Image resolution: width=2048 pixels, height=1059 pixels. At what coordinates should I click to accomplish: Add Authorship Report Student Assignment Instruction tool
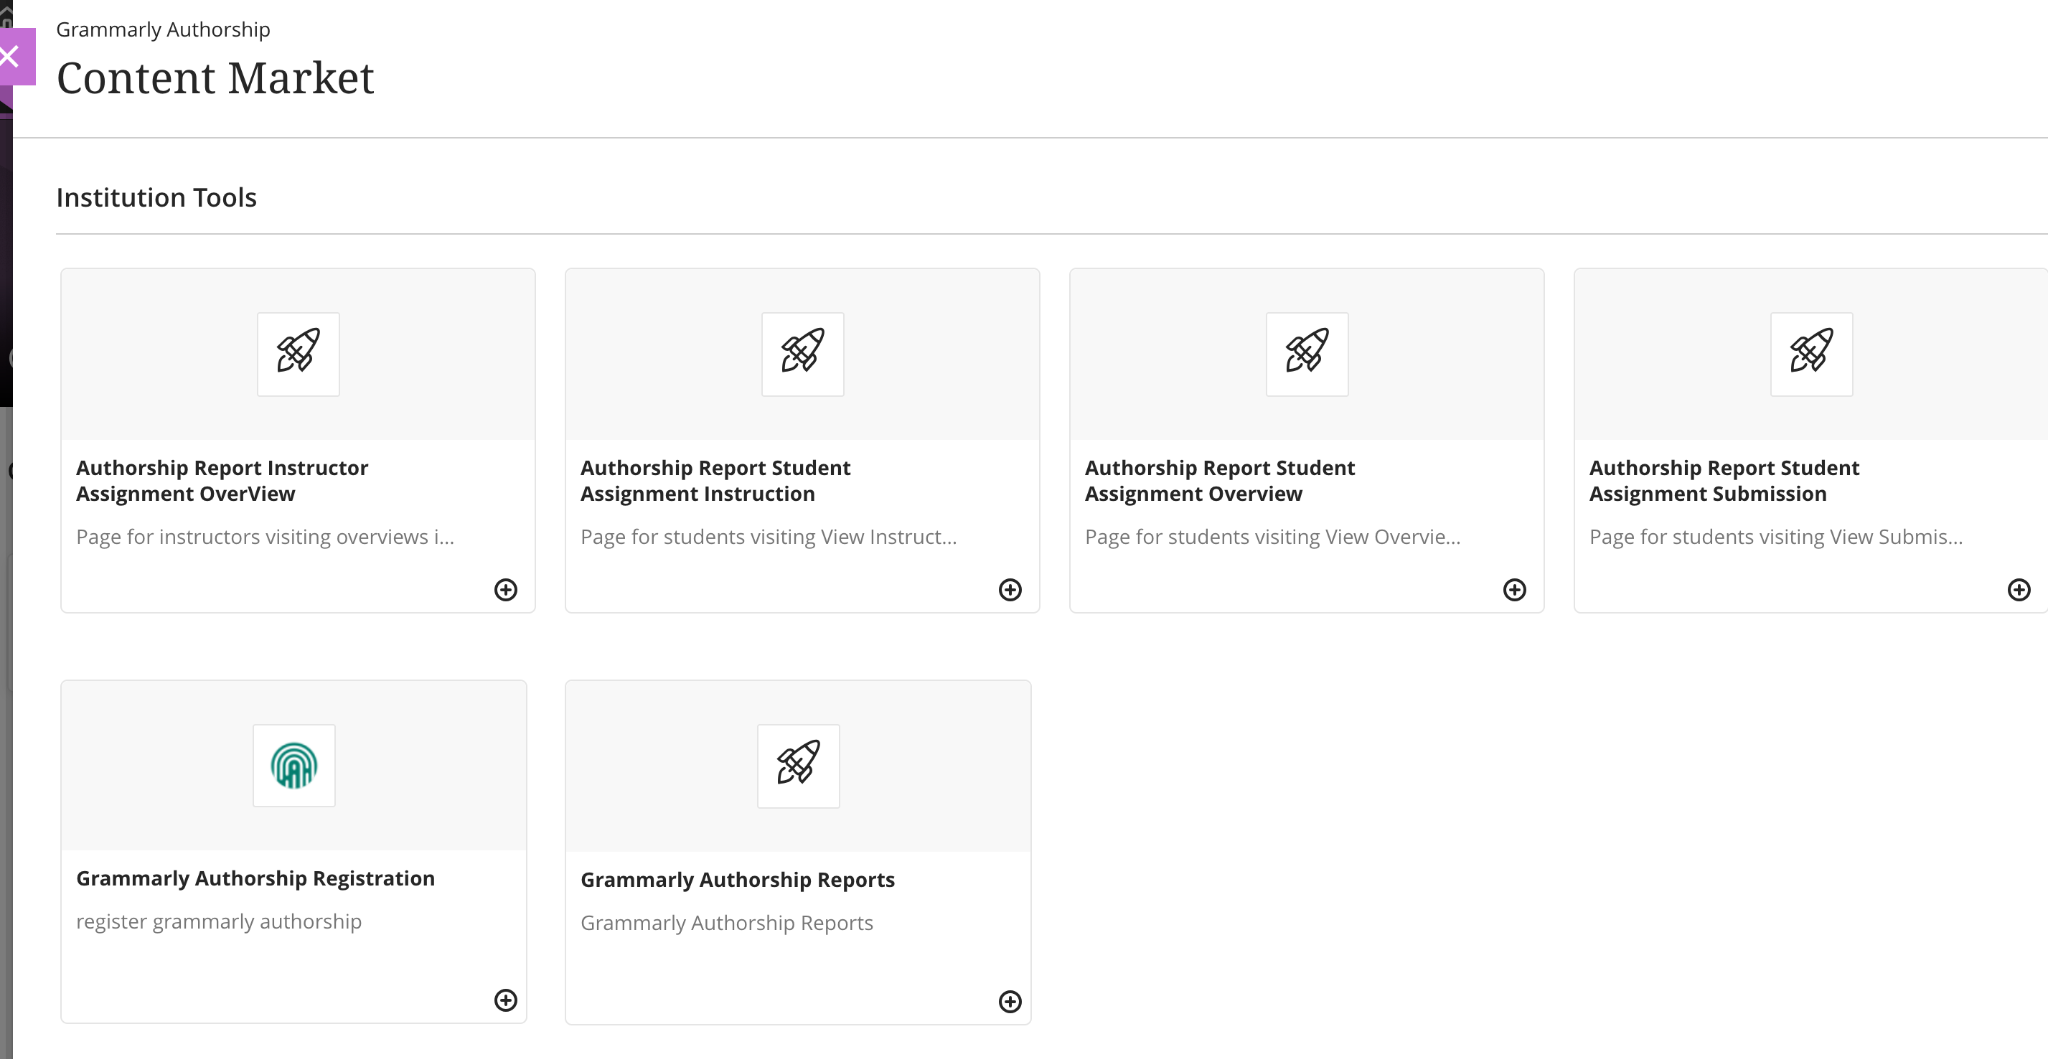point(1010,590)
